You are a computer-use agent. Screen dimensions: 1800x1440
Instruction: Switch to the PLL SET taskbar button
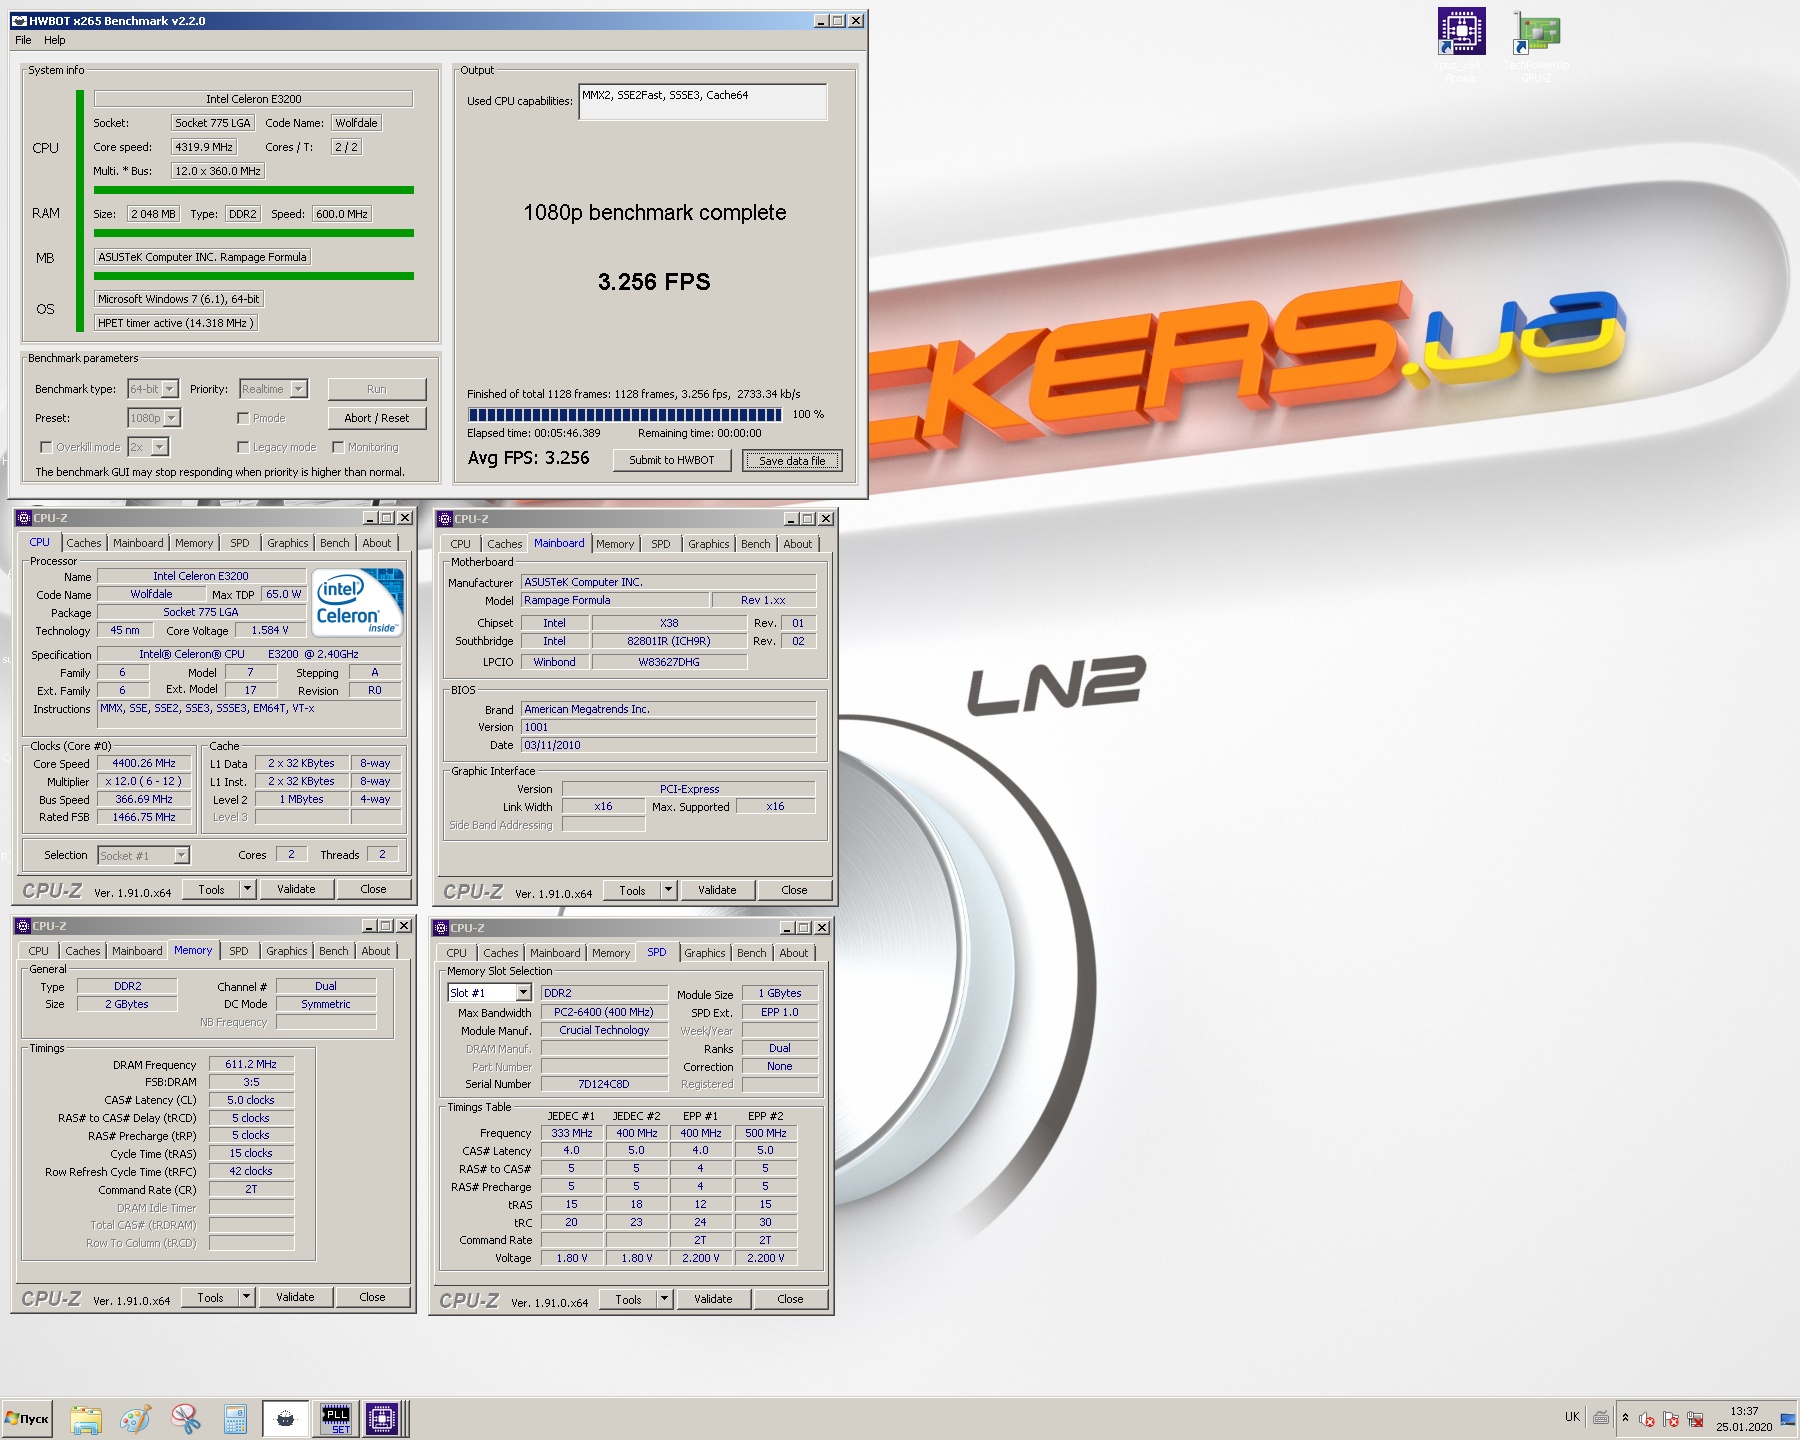[x=336, y=1418]
